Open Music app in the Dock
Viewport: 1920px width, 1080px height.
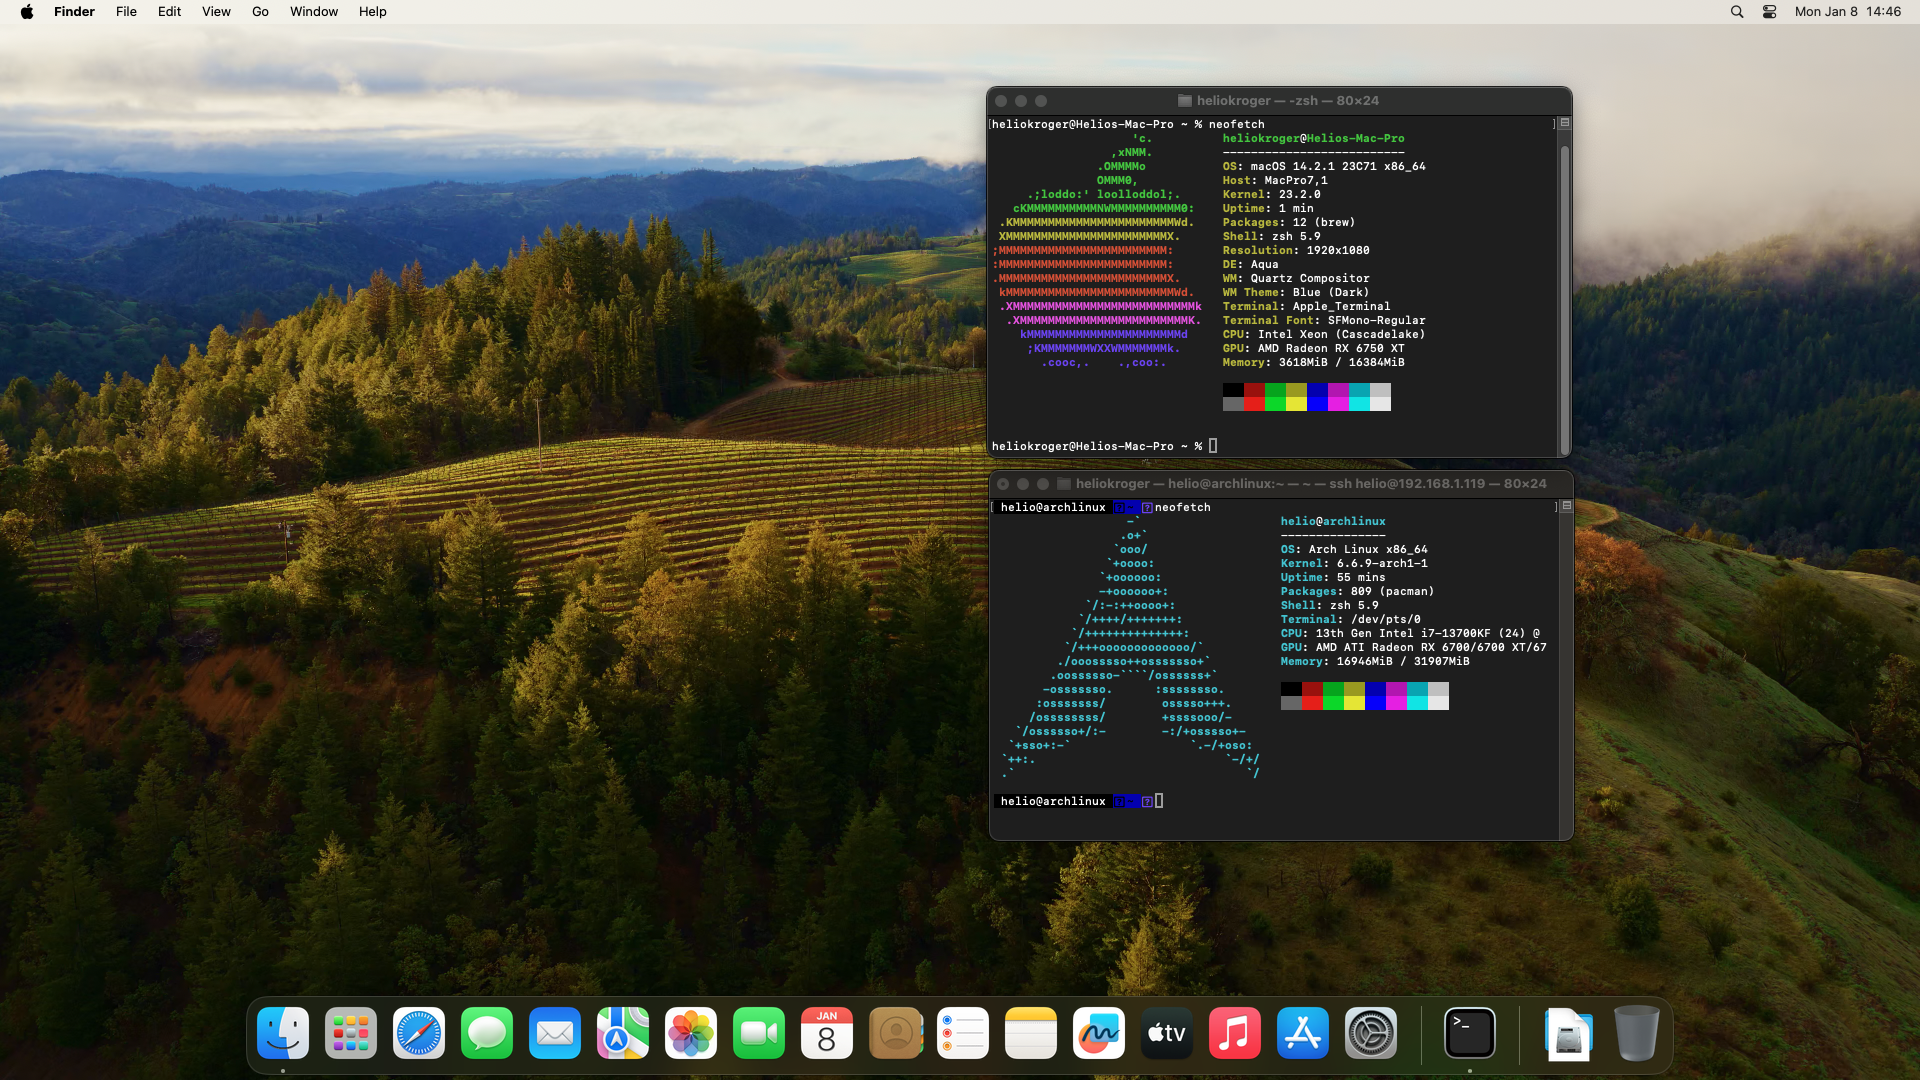(1235, 1033)
